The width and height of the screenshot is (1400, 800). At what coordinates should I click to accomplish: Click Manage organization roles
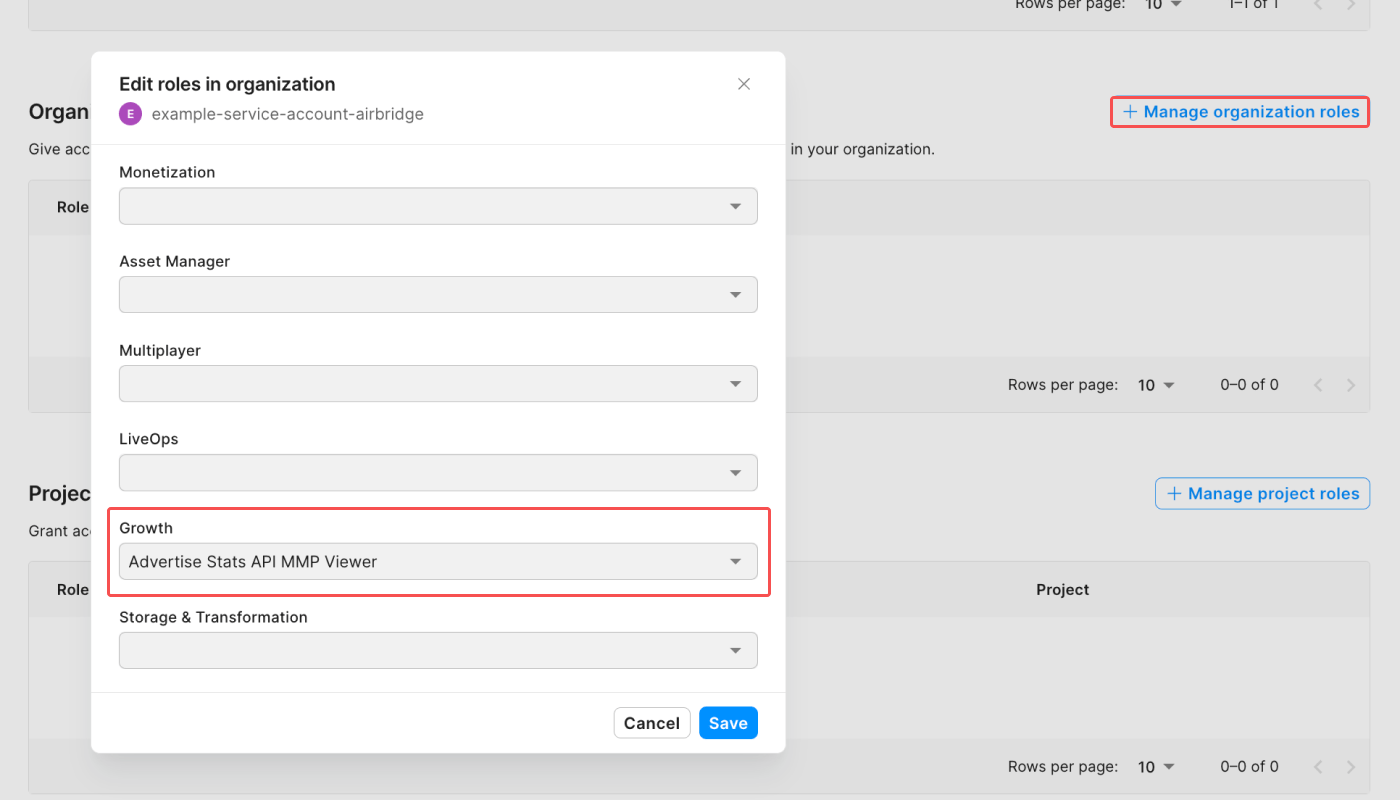click(x=1240, y=112)
